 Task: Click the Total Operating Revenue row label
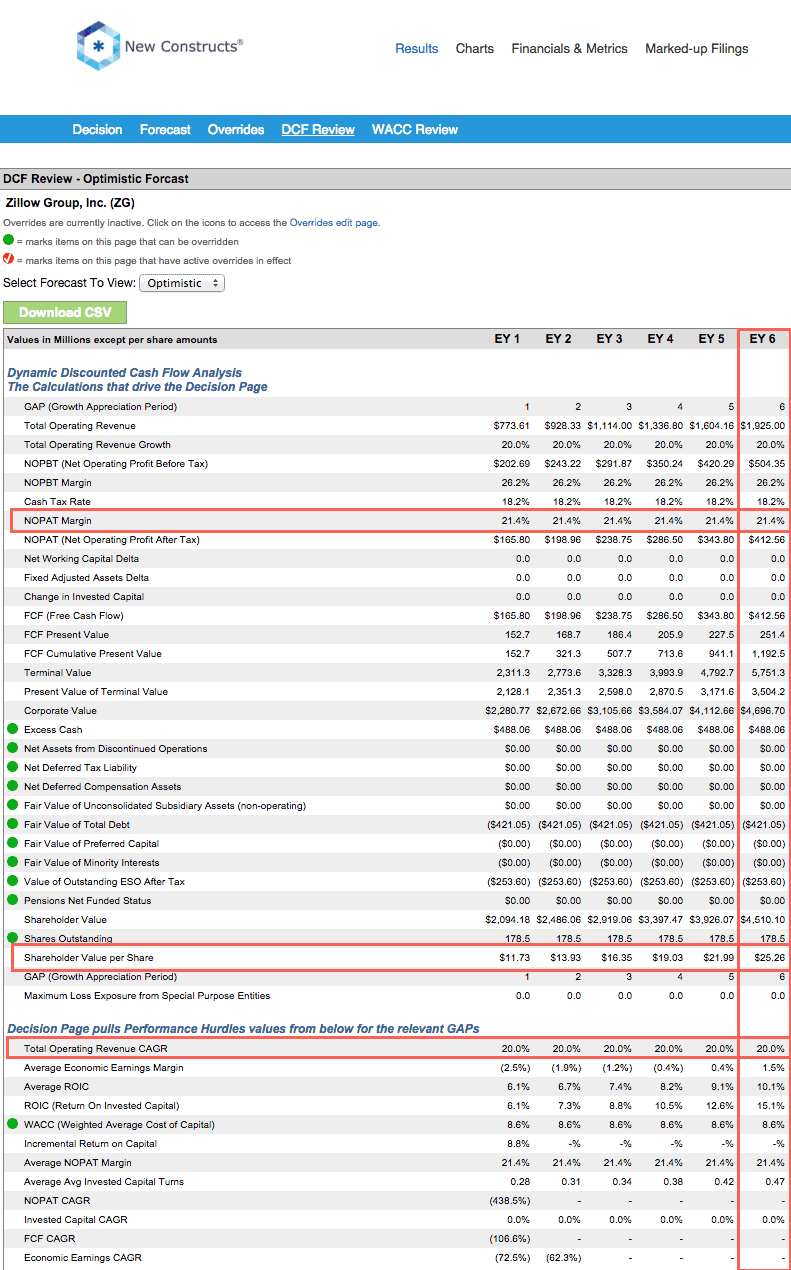click(80, 425)
